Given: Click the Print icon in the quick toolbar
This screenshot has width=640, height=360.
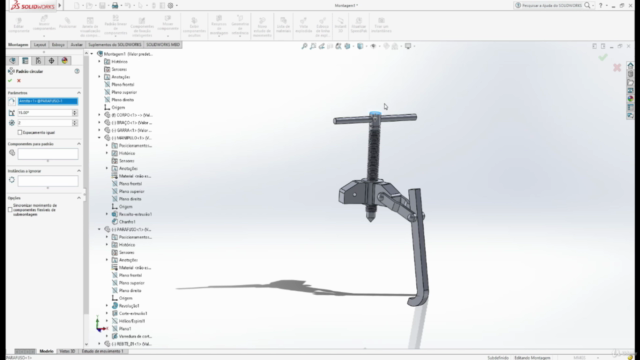Looking at the screenshot, I should point(115,5).
